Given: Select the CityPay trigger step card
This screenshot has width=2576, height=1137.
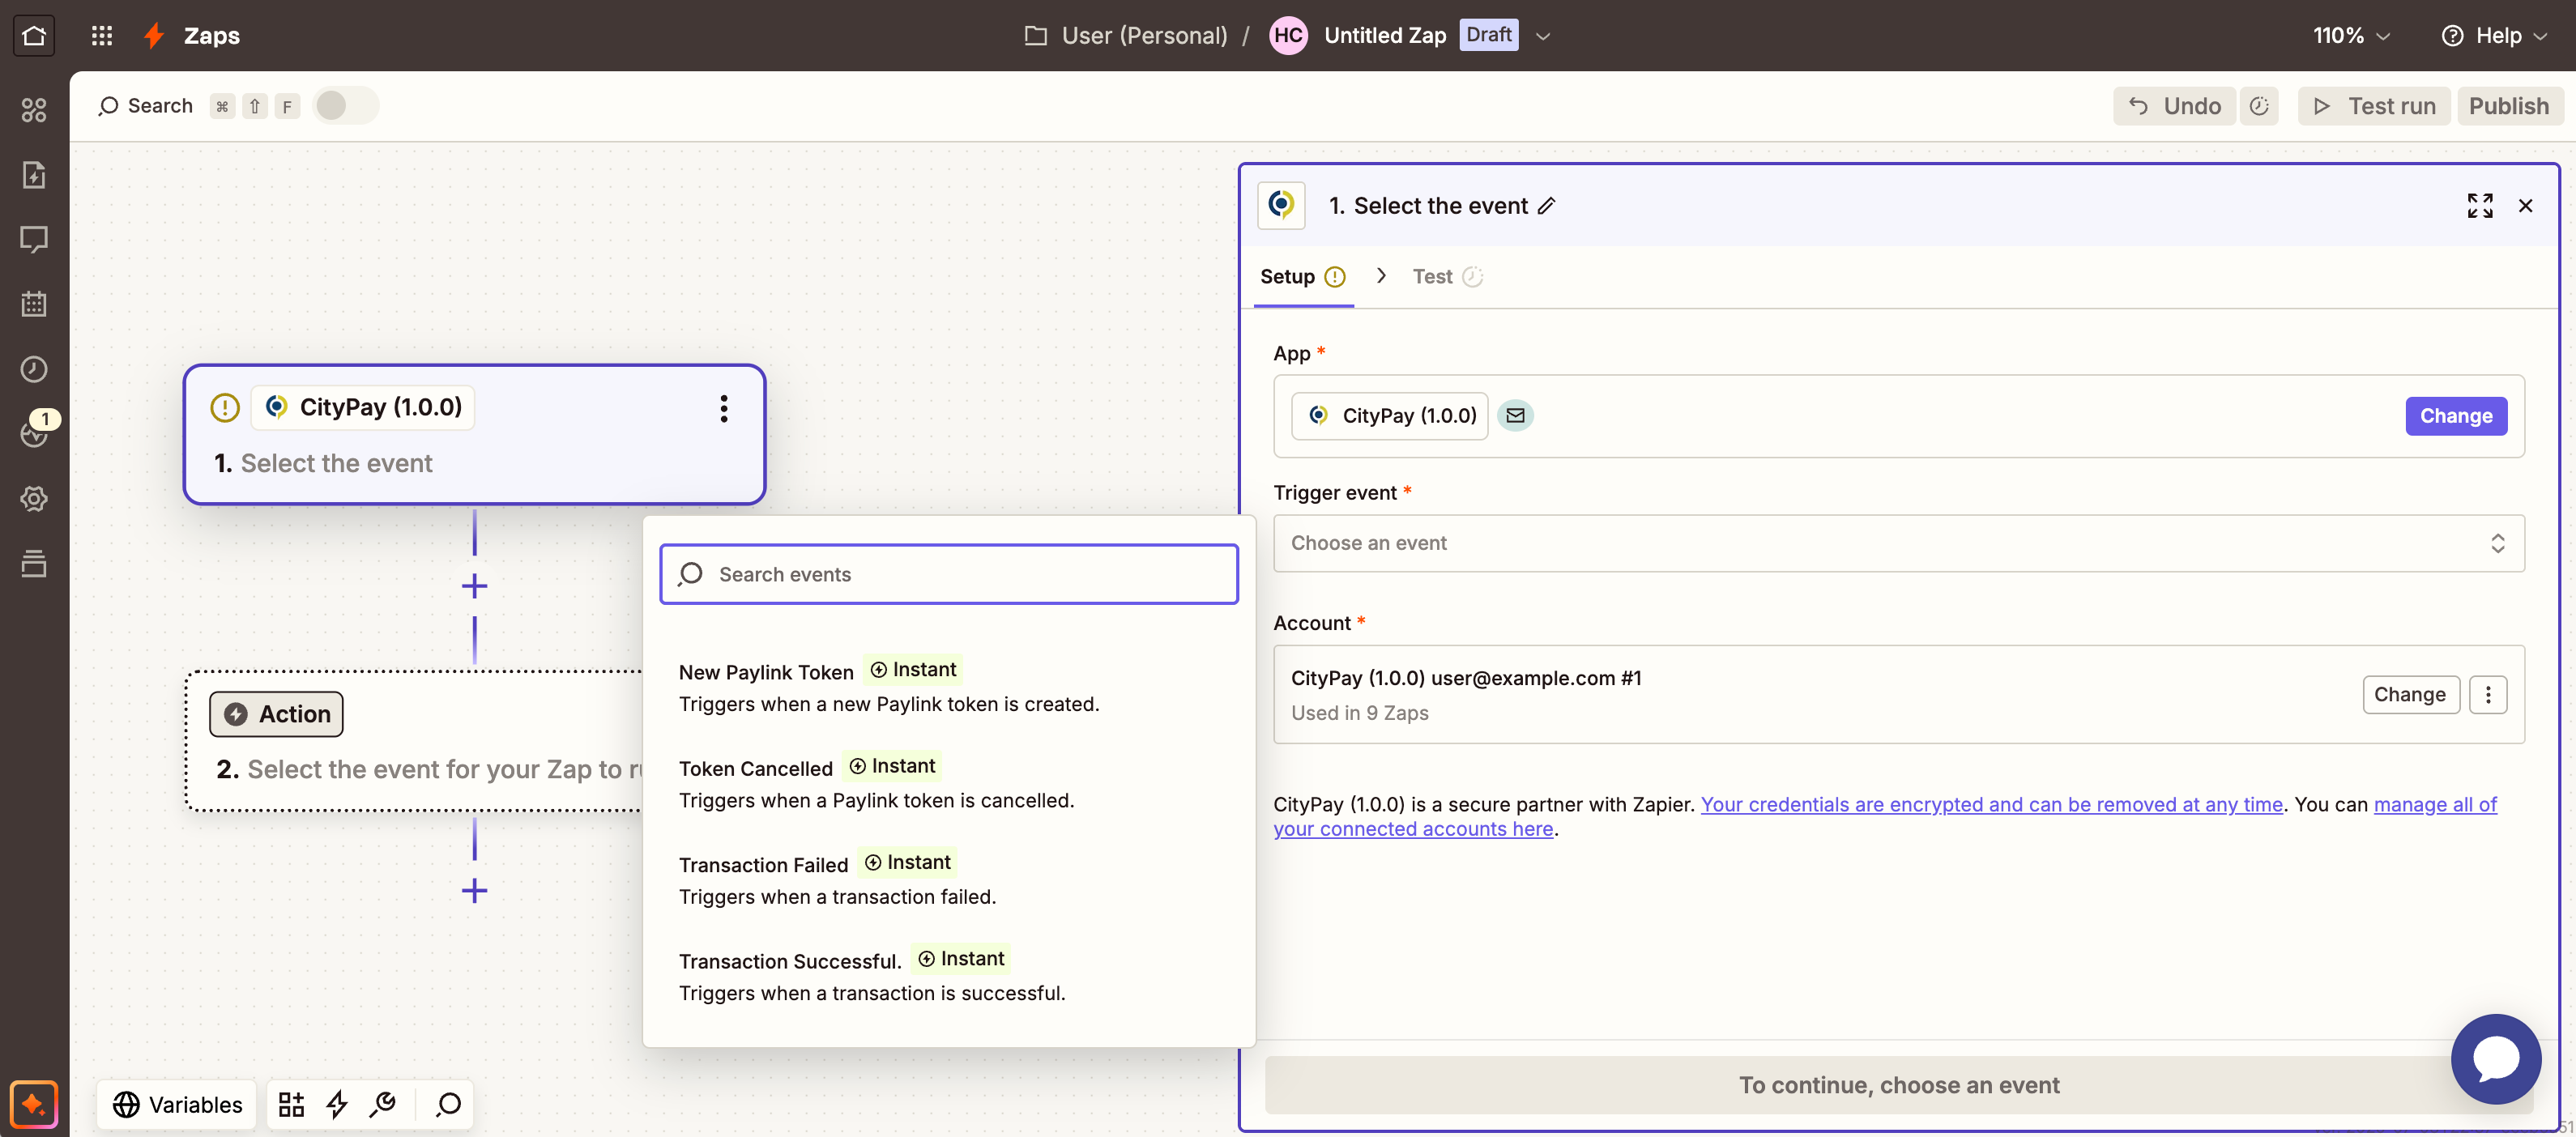Looking at the screenshot, I should [x=474, y=434].
